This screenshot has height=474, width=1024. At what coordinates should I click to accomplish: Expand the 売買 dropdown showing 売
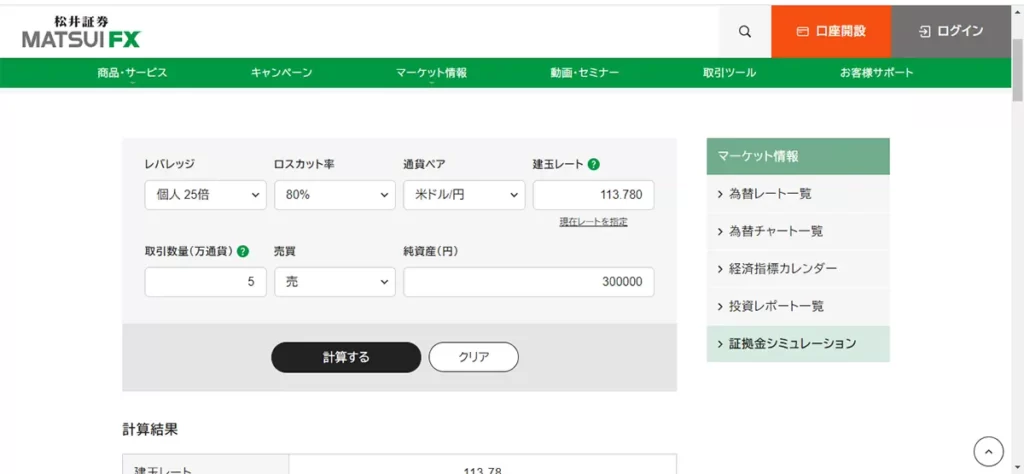tap(334, 281)
